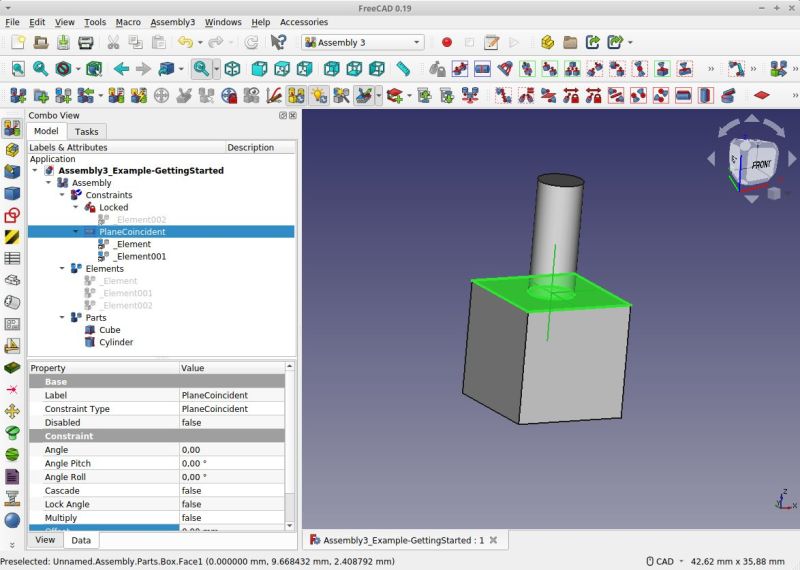Switch to the Isometric view cube icon
The width and height of the screenshot is (800, 570).
233,68
